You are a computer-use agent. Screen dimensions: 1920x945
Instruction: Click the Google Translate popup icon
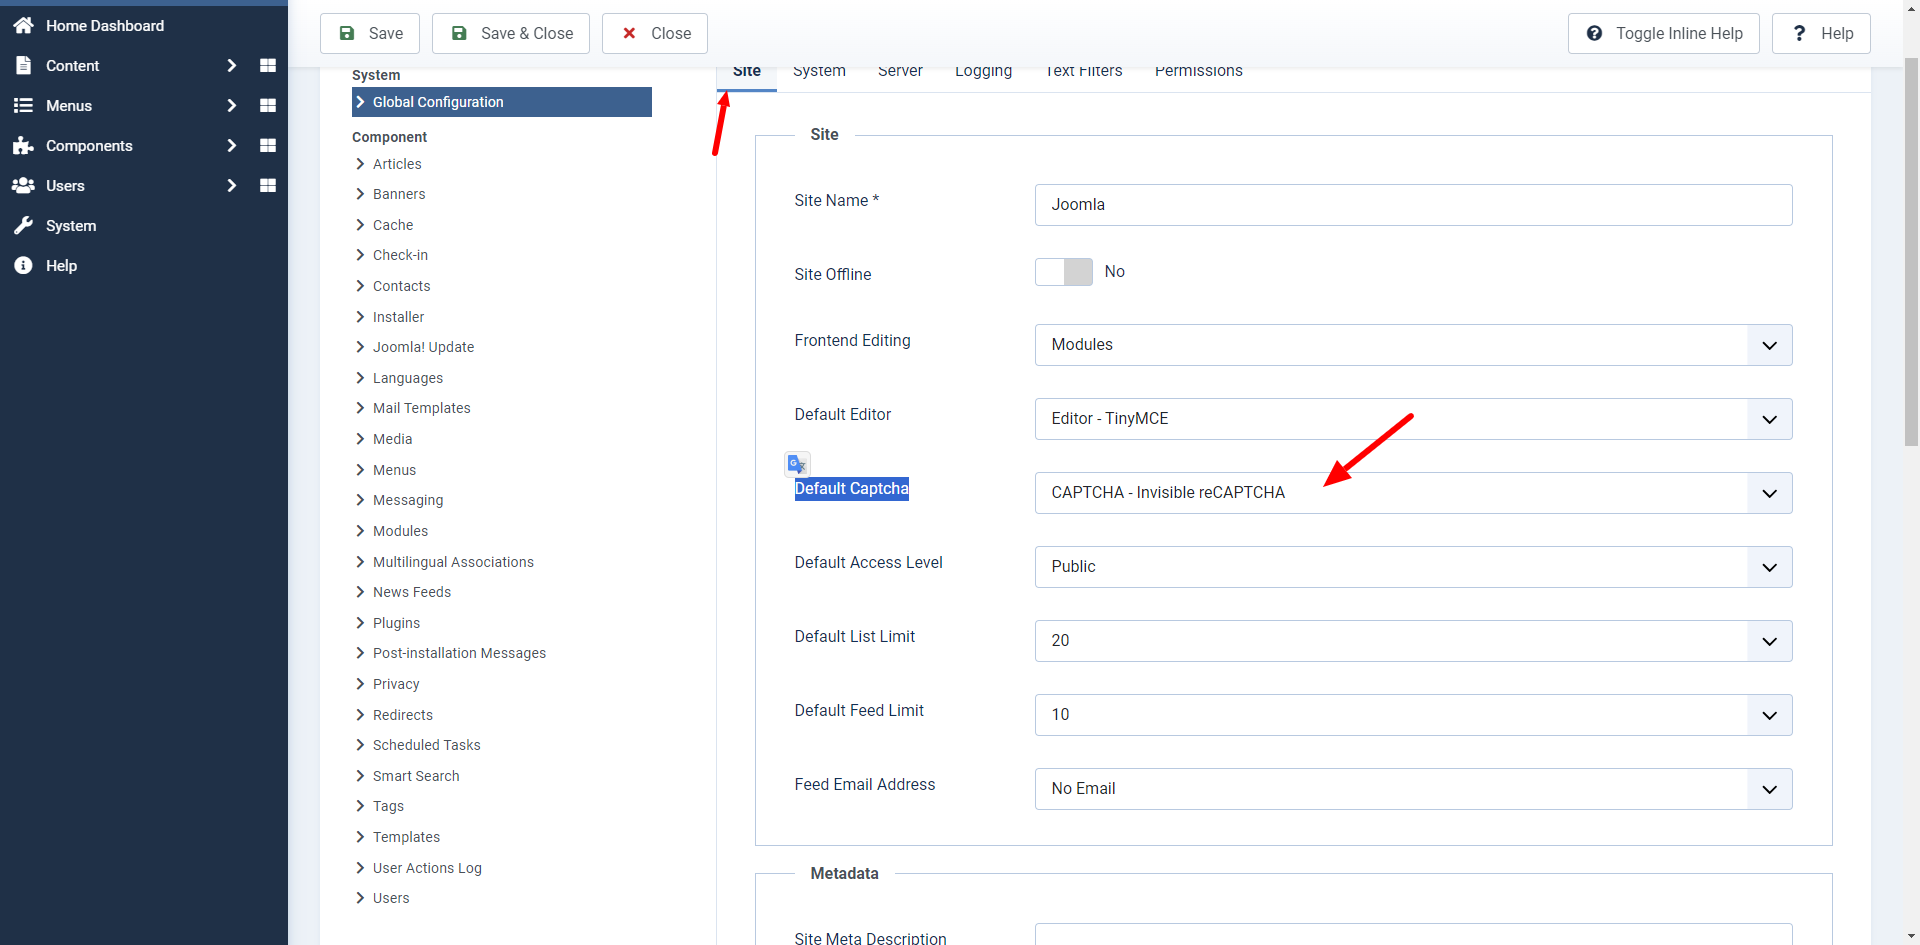797,464
